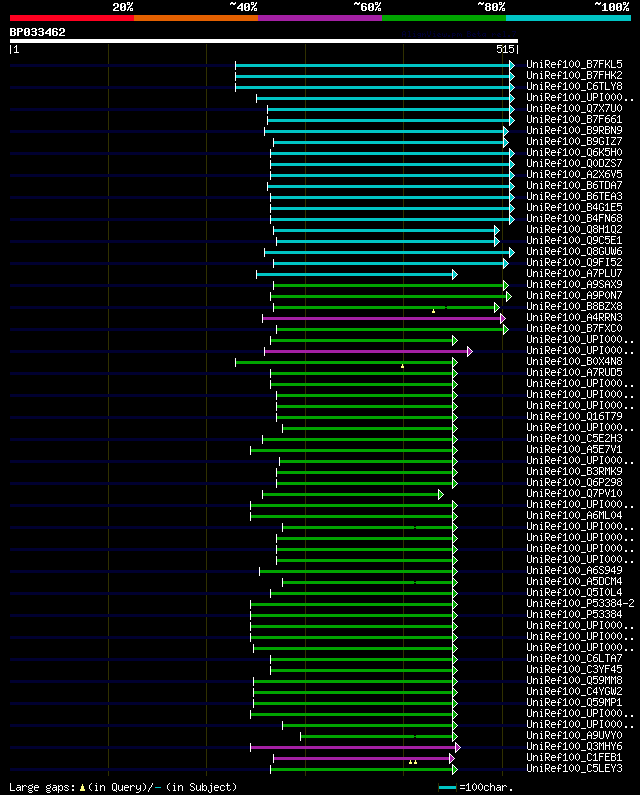Click the BP033462 query name
640x795 pixels.
(38, 32)
